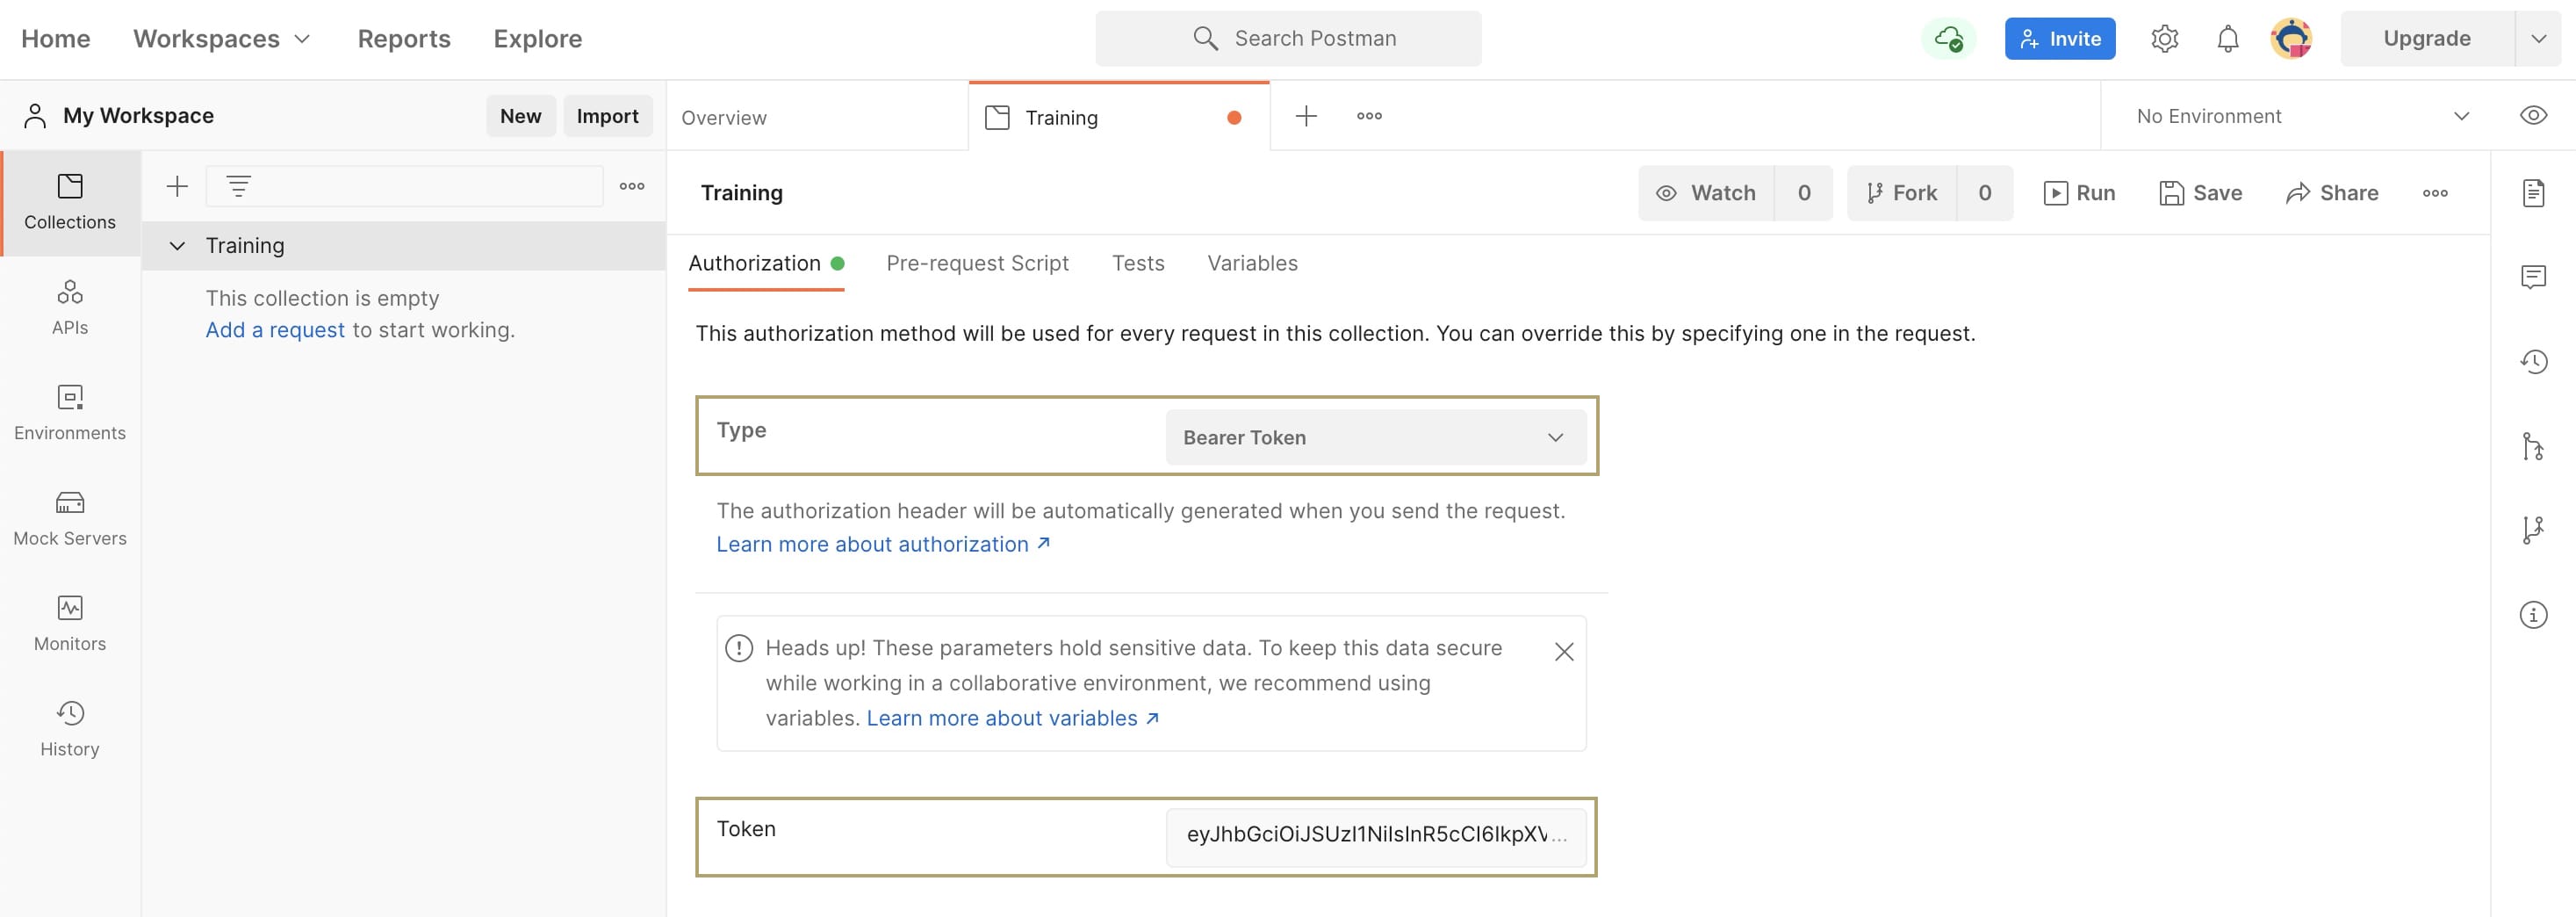
Task: Create new collection with plus icon
Action: [177, 186]
